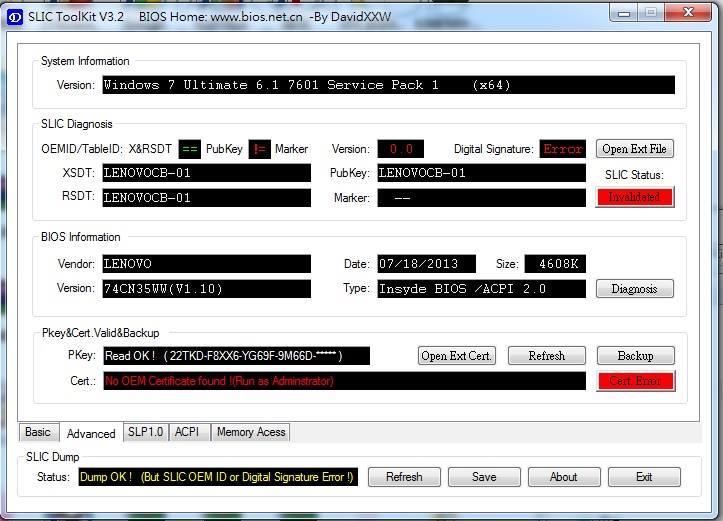Save the SLIC dump
This screenshot has width=723, height=521.
pyautogui.click(x=484, y=477)
